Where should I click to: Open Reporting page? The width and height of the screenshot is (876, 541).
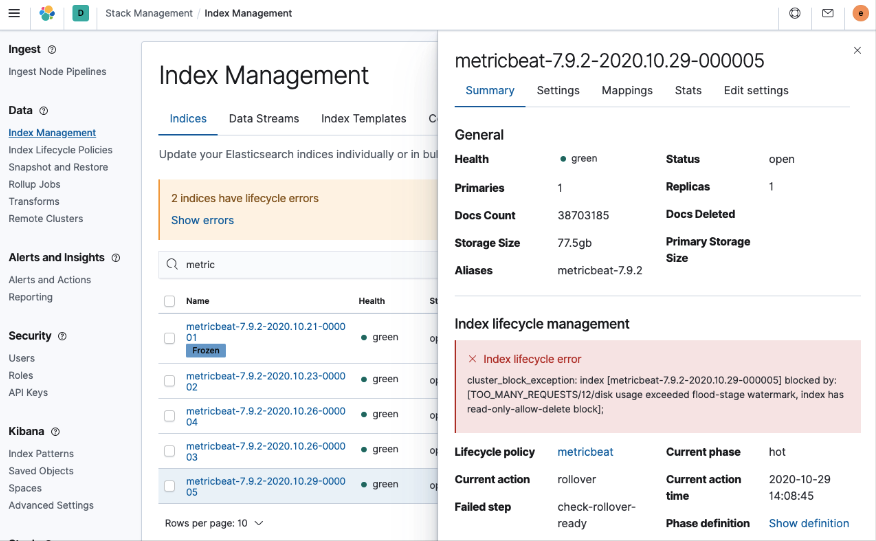click(30, 297)
